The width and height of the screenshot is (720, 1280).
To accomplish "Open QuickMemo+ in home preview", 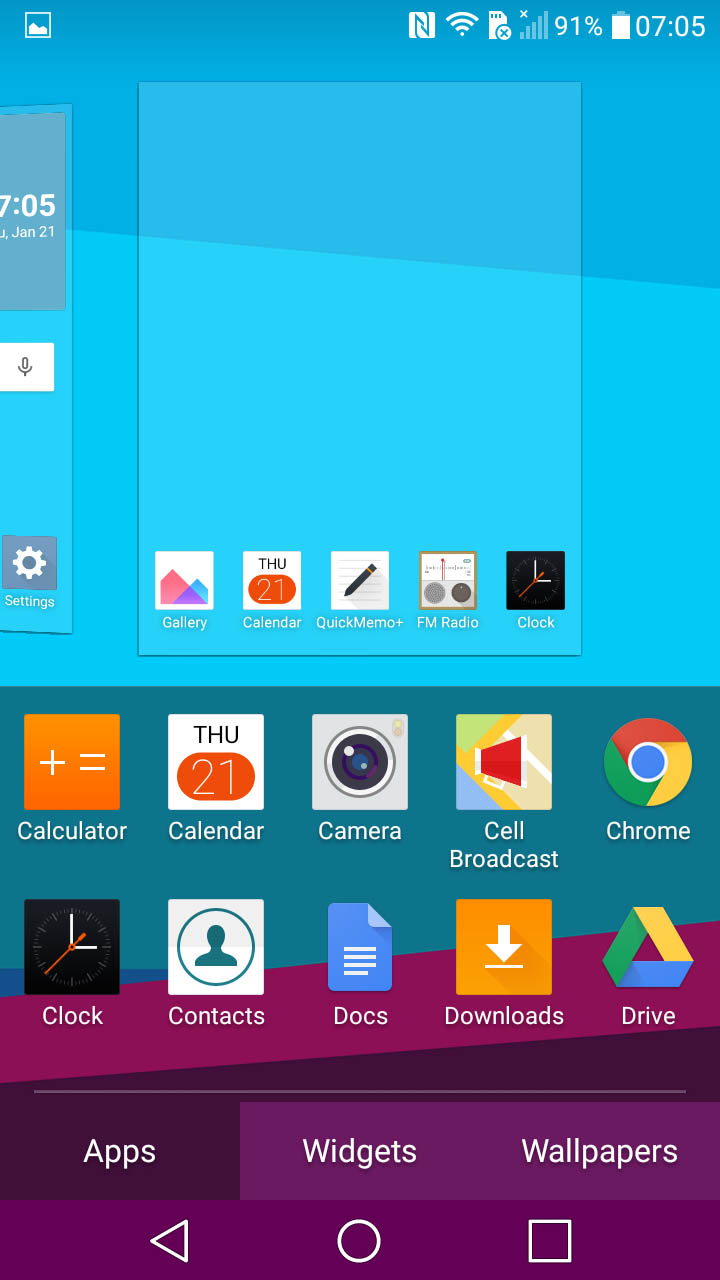I will click(x=360, y=580).
